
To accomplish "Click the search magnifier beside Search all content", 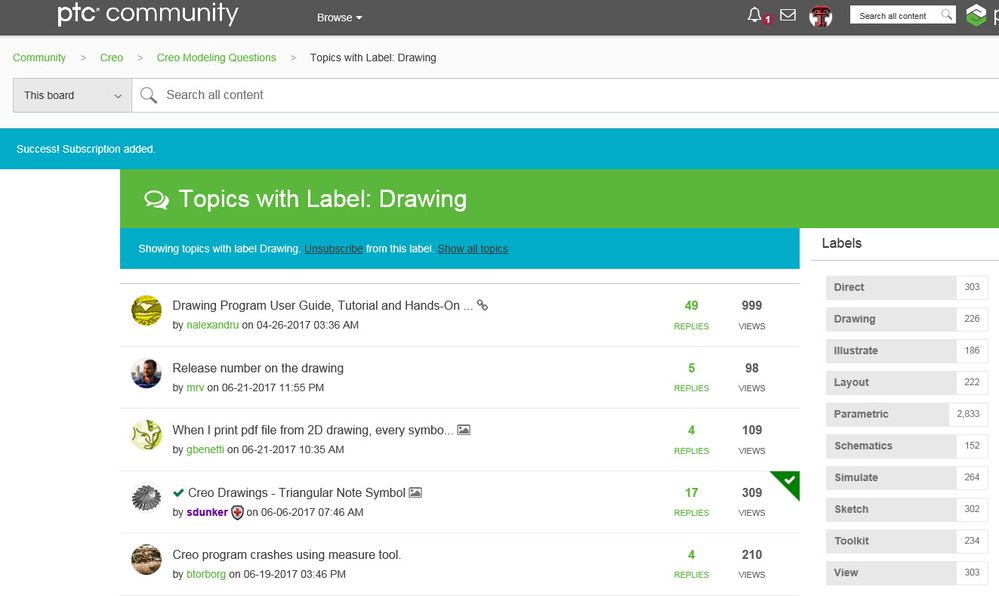I will [148, 95].
